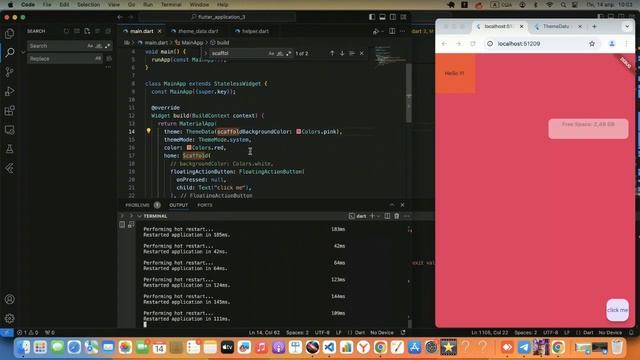This screenshot has height=360, width=640.
Task: Open Run and Debug view
Action: [x=9, y=91]
